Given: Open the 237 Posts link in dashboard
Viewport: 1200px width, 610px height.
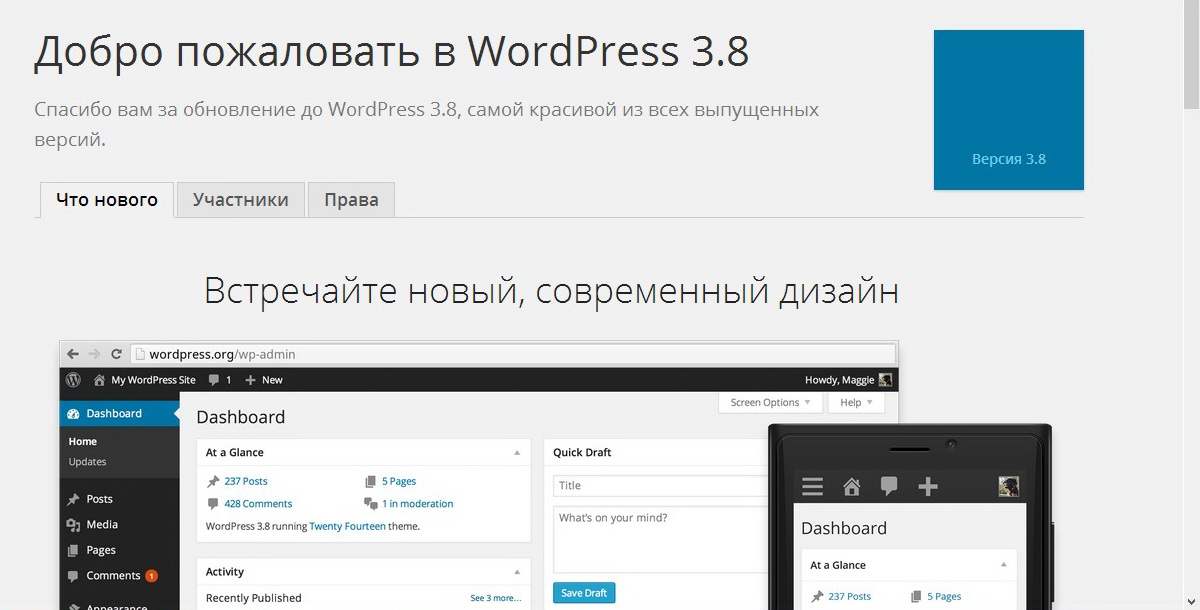Looking at the screenshot, I should [246, 481].
